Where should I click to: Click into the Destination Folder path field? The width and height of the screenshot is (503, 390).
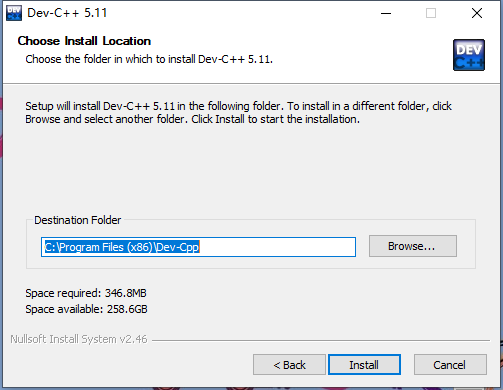[198, 247]
